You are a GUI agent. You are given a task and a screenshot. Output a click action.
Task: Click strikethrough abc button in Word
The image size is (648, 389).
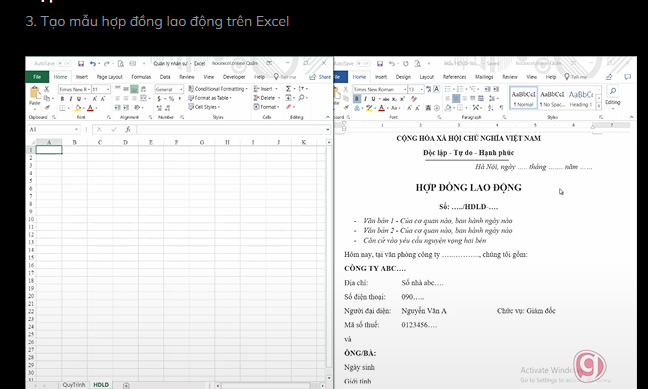coord(386,99)
